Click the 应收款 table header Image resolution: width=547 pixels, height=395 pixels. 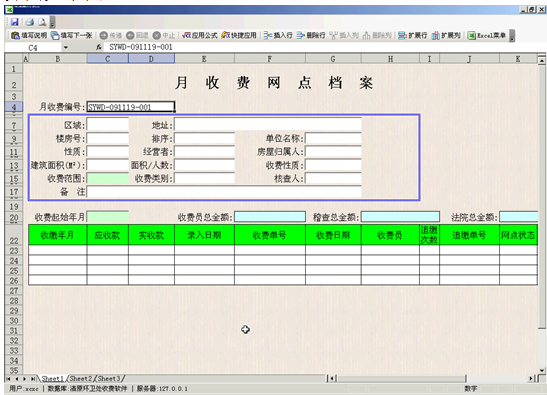coord(107,235)
